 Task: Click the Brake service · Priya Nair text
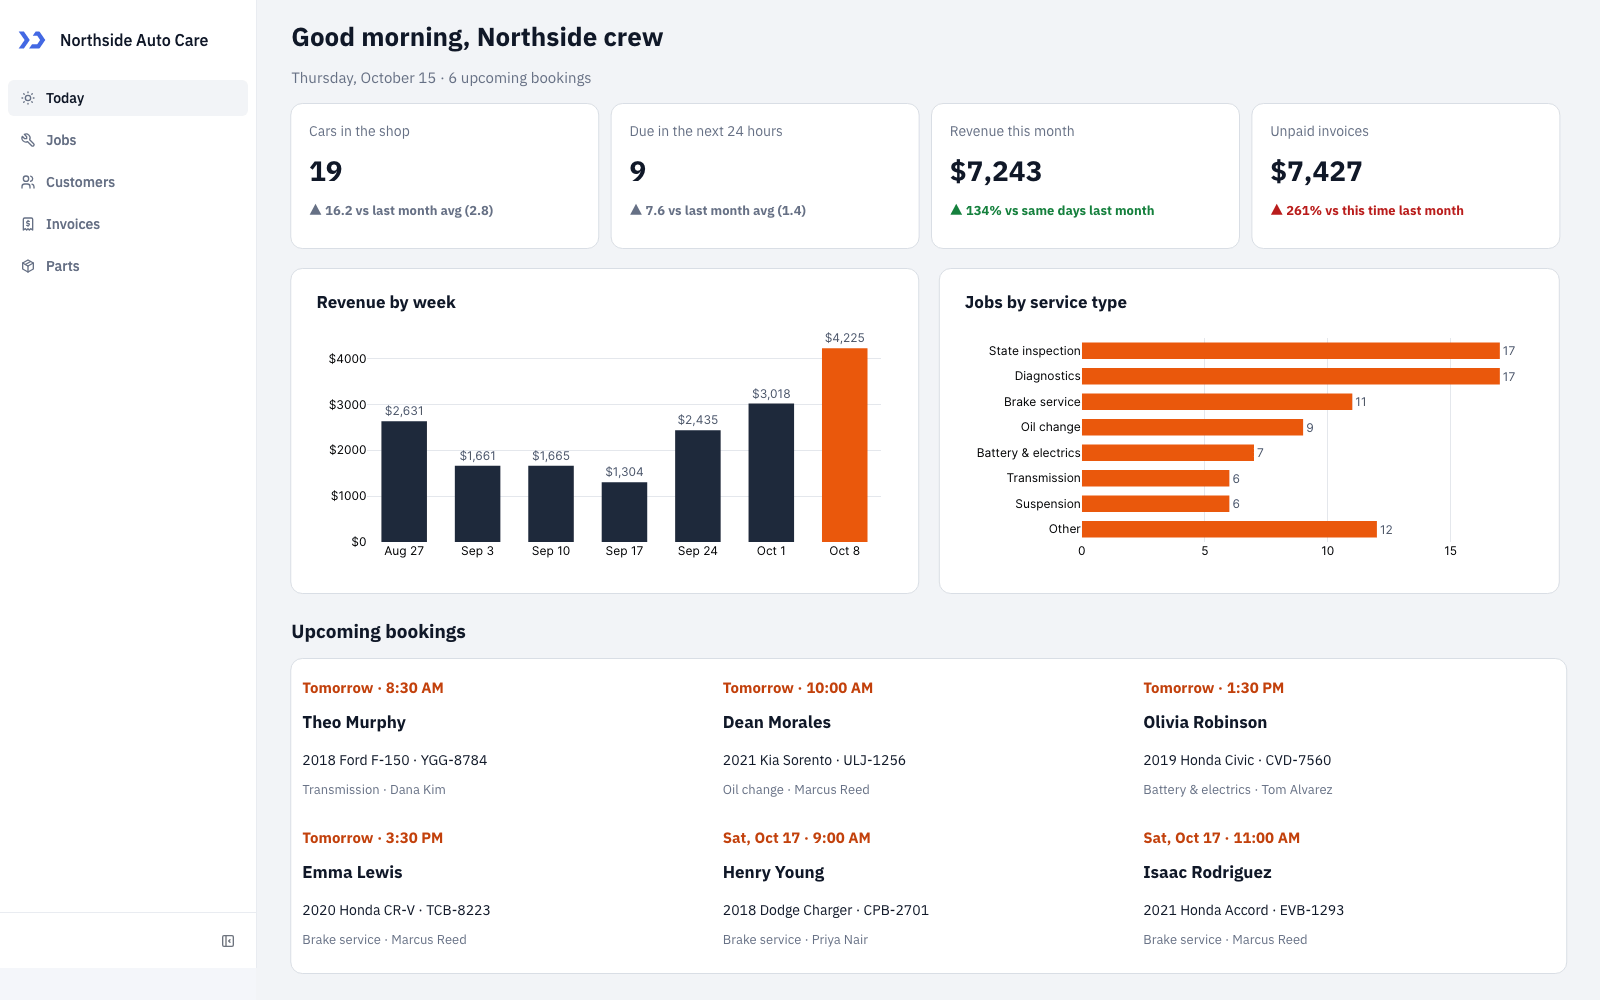(x=795, y=940)
